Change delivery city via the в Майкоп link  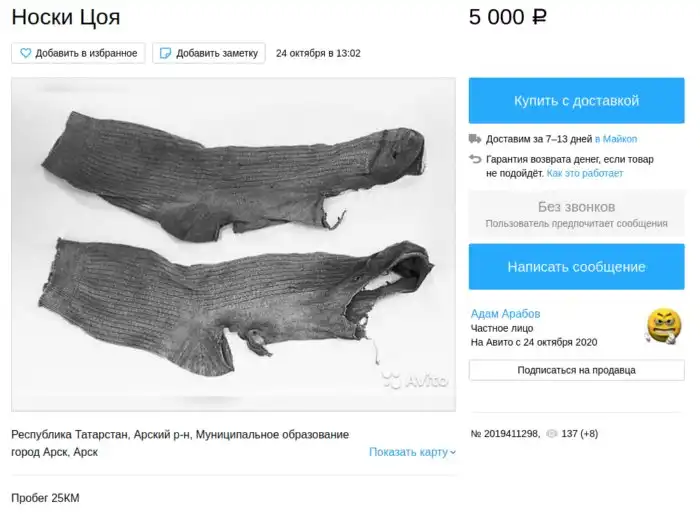coord(616,139)
